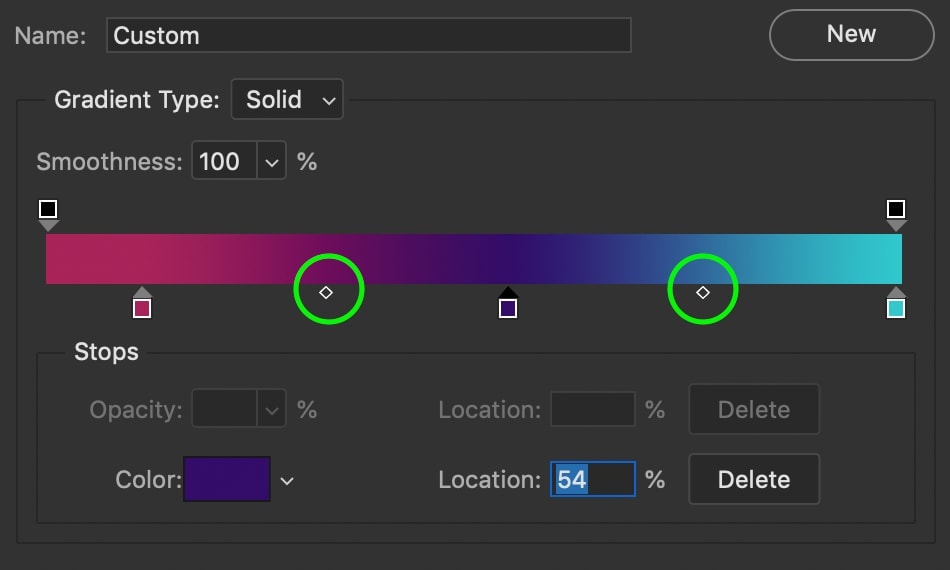Image resolution: width=950 pixels, height=570 pixels.
Task: Click the empty Location field for opacity
Action: coord(592,410)
